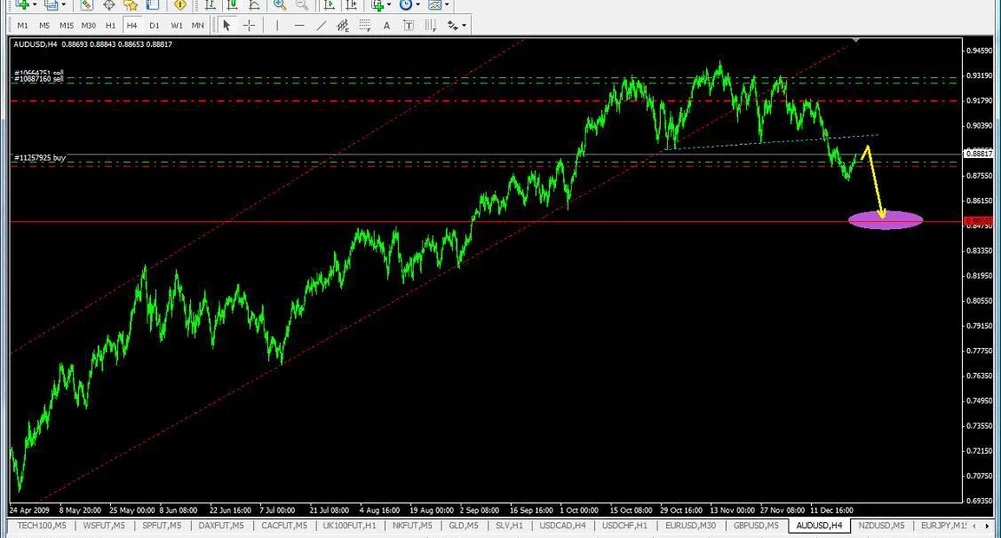Image resolution: width=1001 pixels, height=538 pixels.
Task: Switch to the GLD,M5 chart tab
Action: point(463,525)
